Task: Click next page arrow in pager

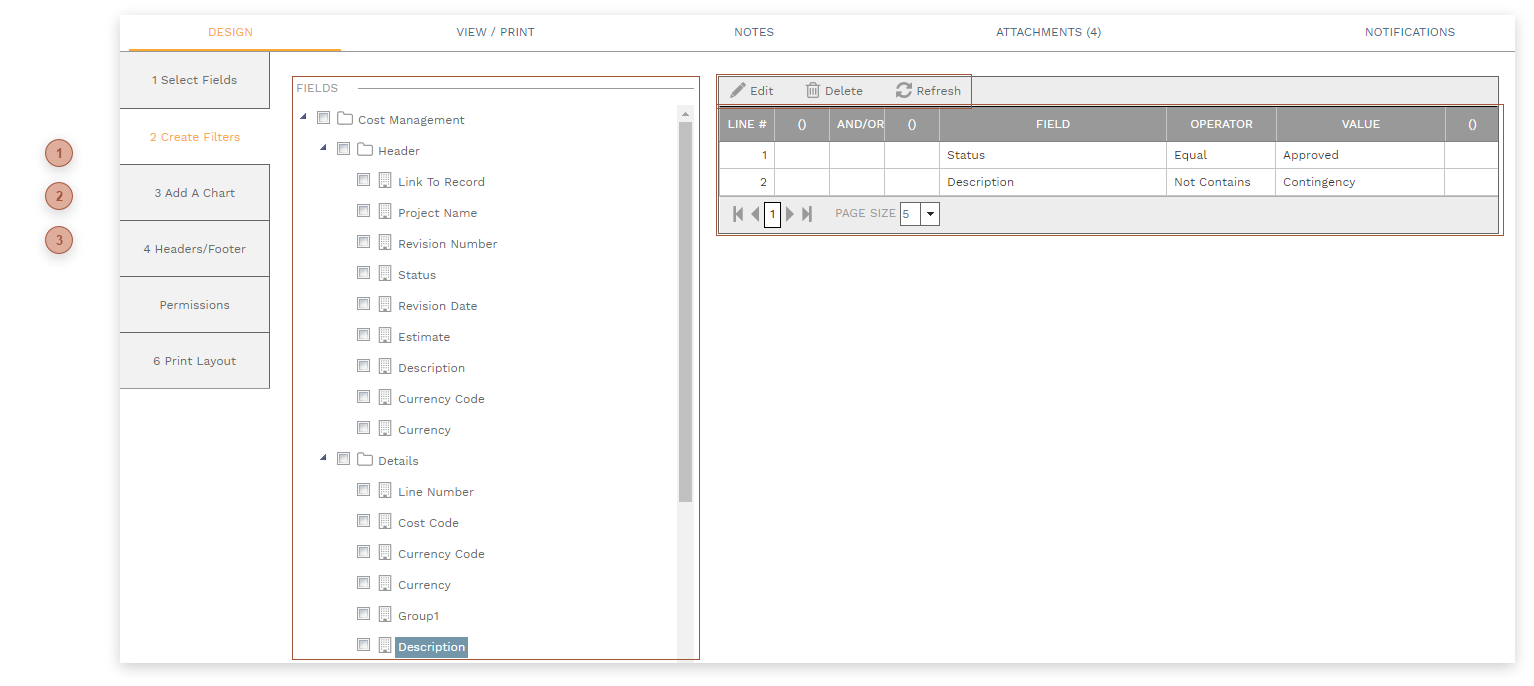Action: point(790,214)
